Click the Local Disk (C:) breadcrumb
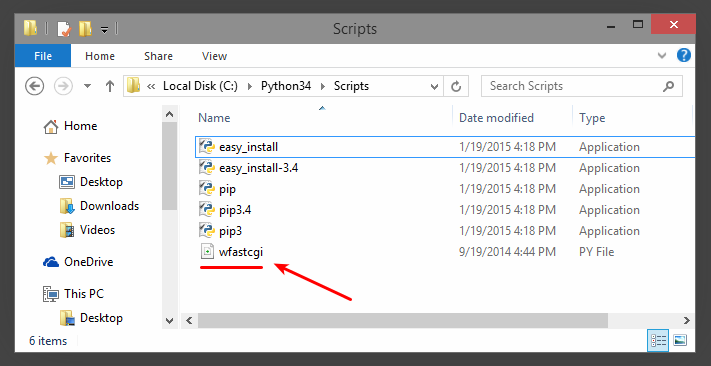Image resolution: width=711 pixels, height=366 pixels. [x=200, y=86]
